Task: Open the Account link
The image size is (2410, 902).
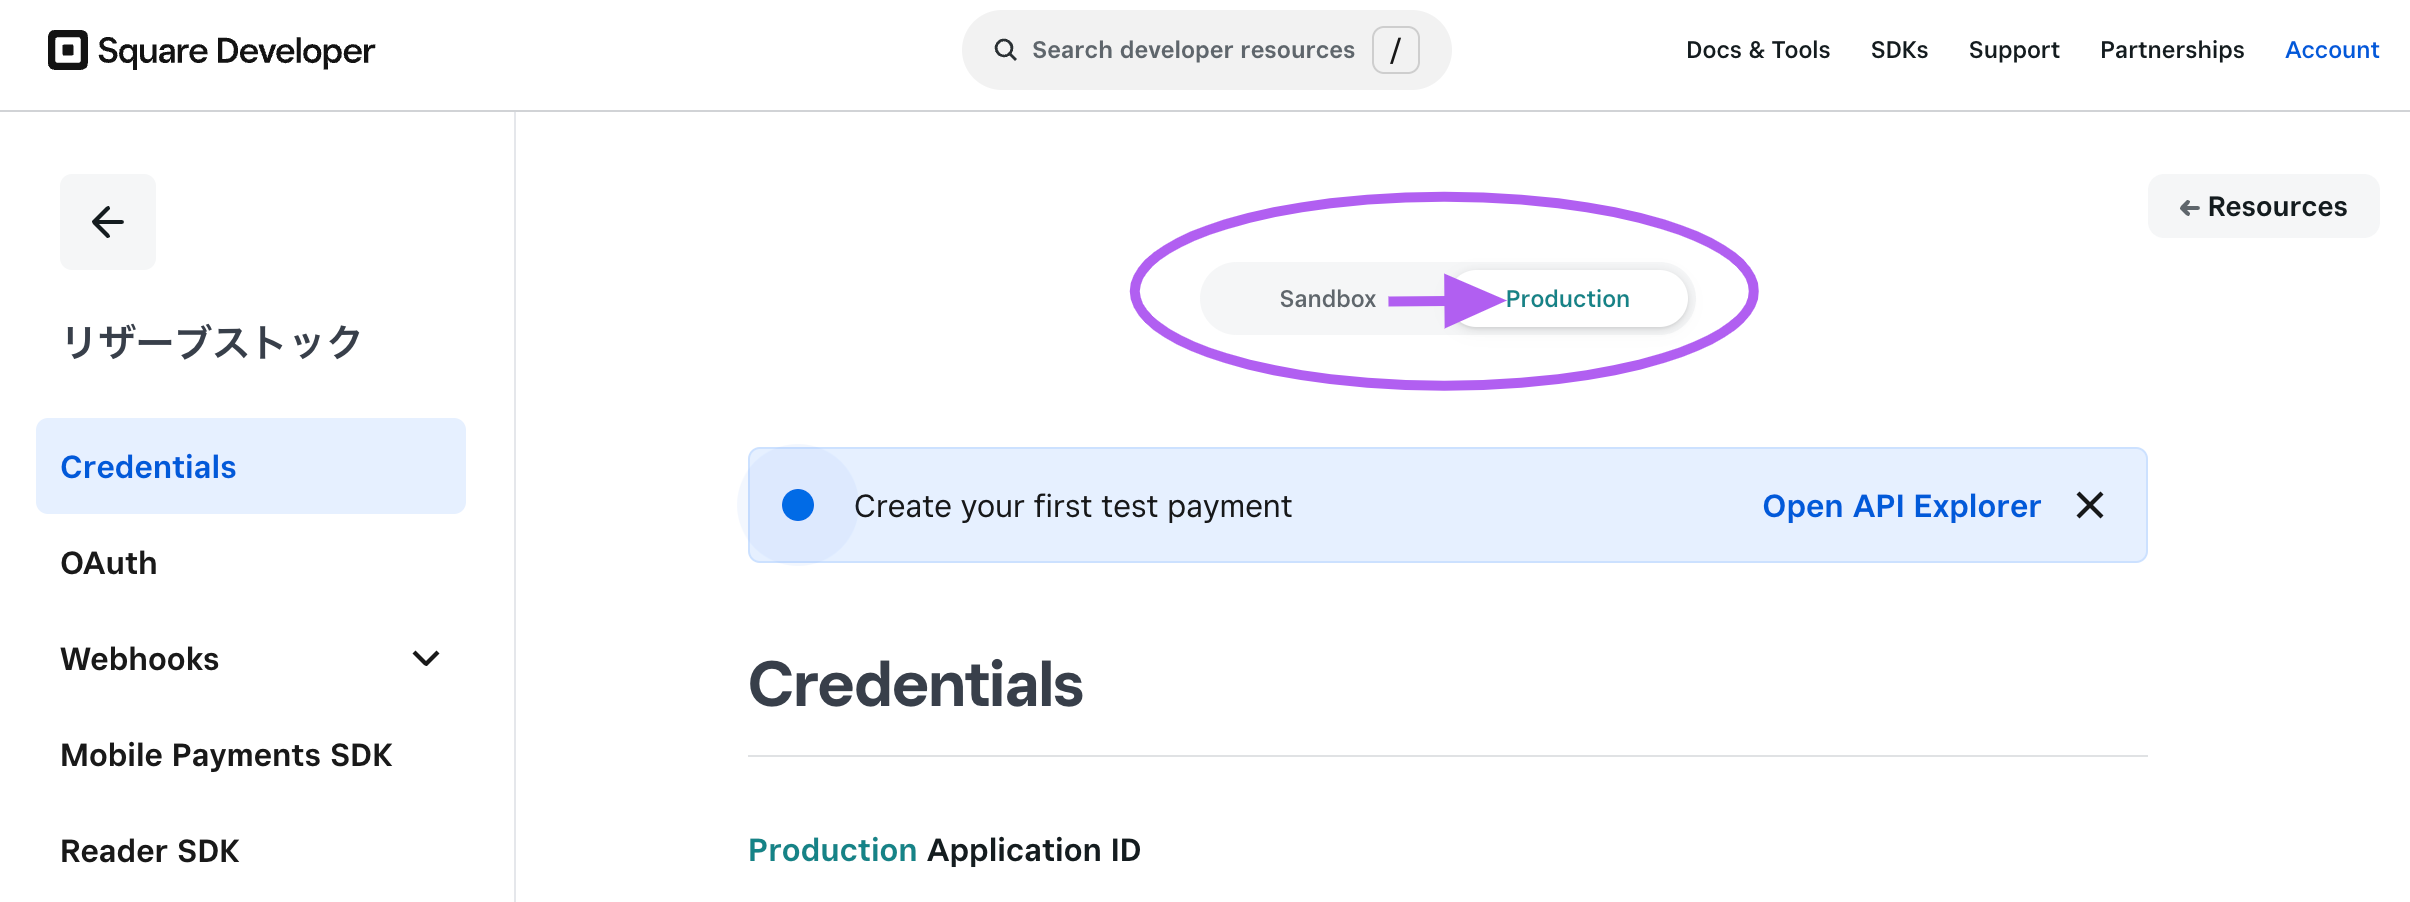Action: [2332, 50]
